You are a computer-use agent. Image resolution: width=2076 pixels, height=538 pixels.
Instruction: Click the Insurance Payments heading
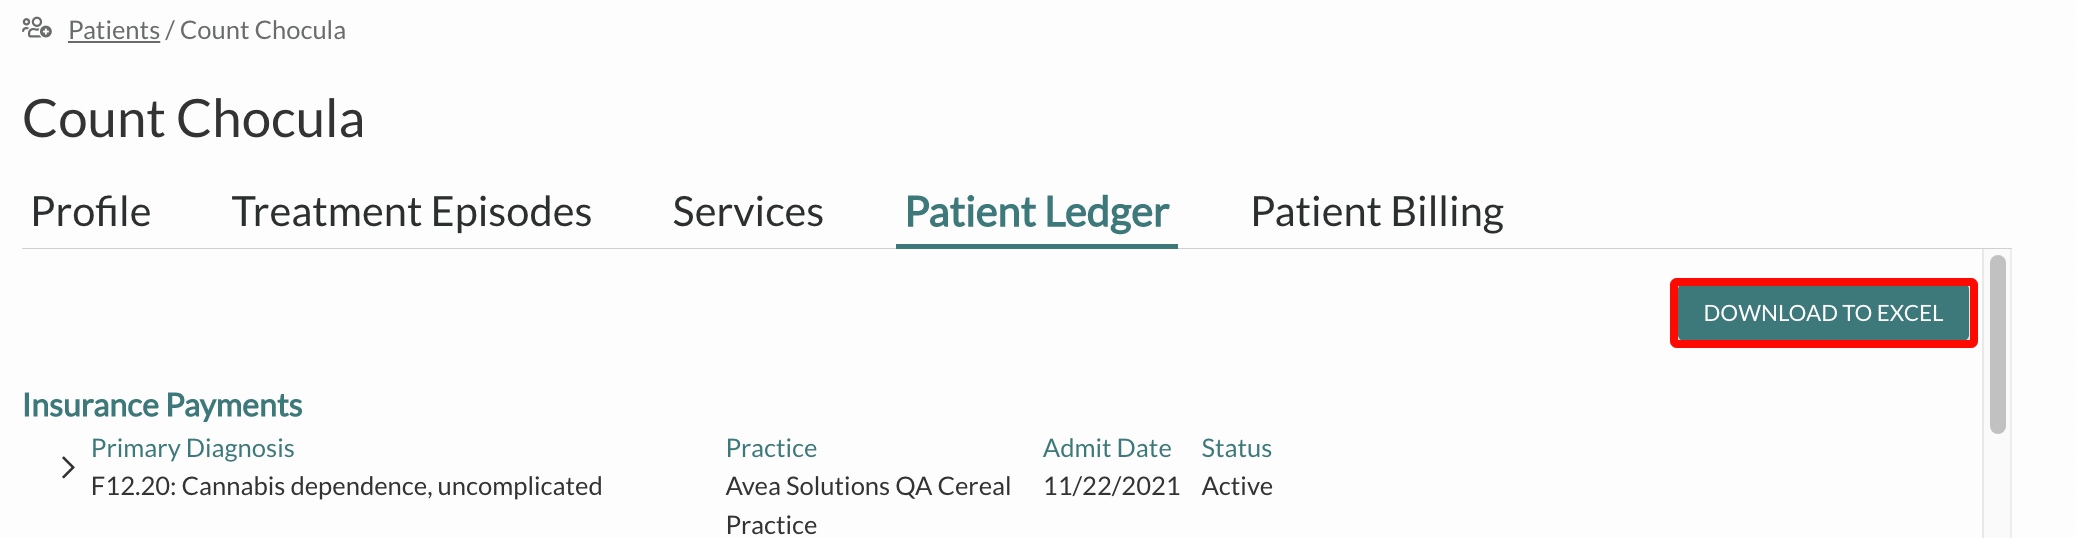162,405
